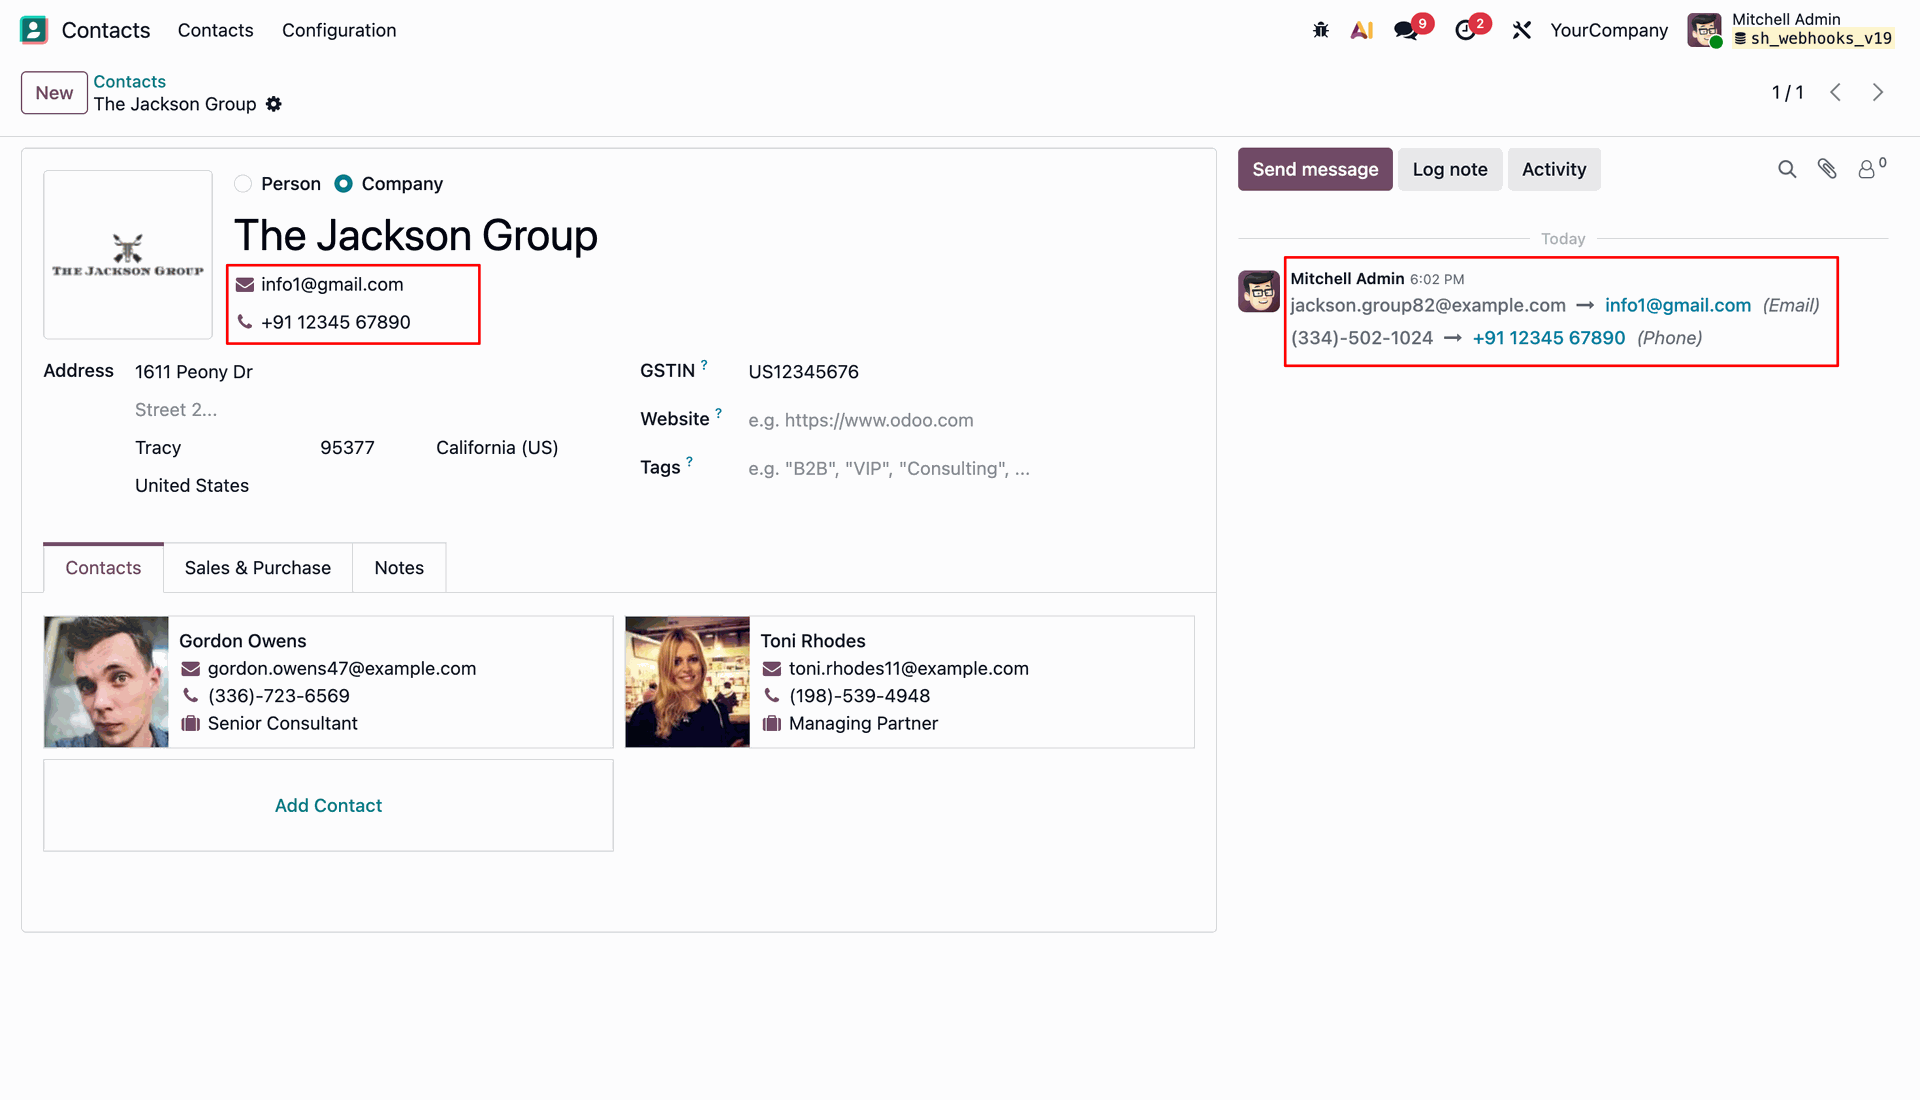Open the Contacts app home icon
This screenshot has width=1920, height=1100.
(34, 30)
